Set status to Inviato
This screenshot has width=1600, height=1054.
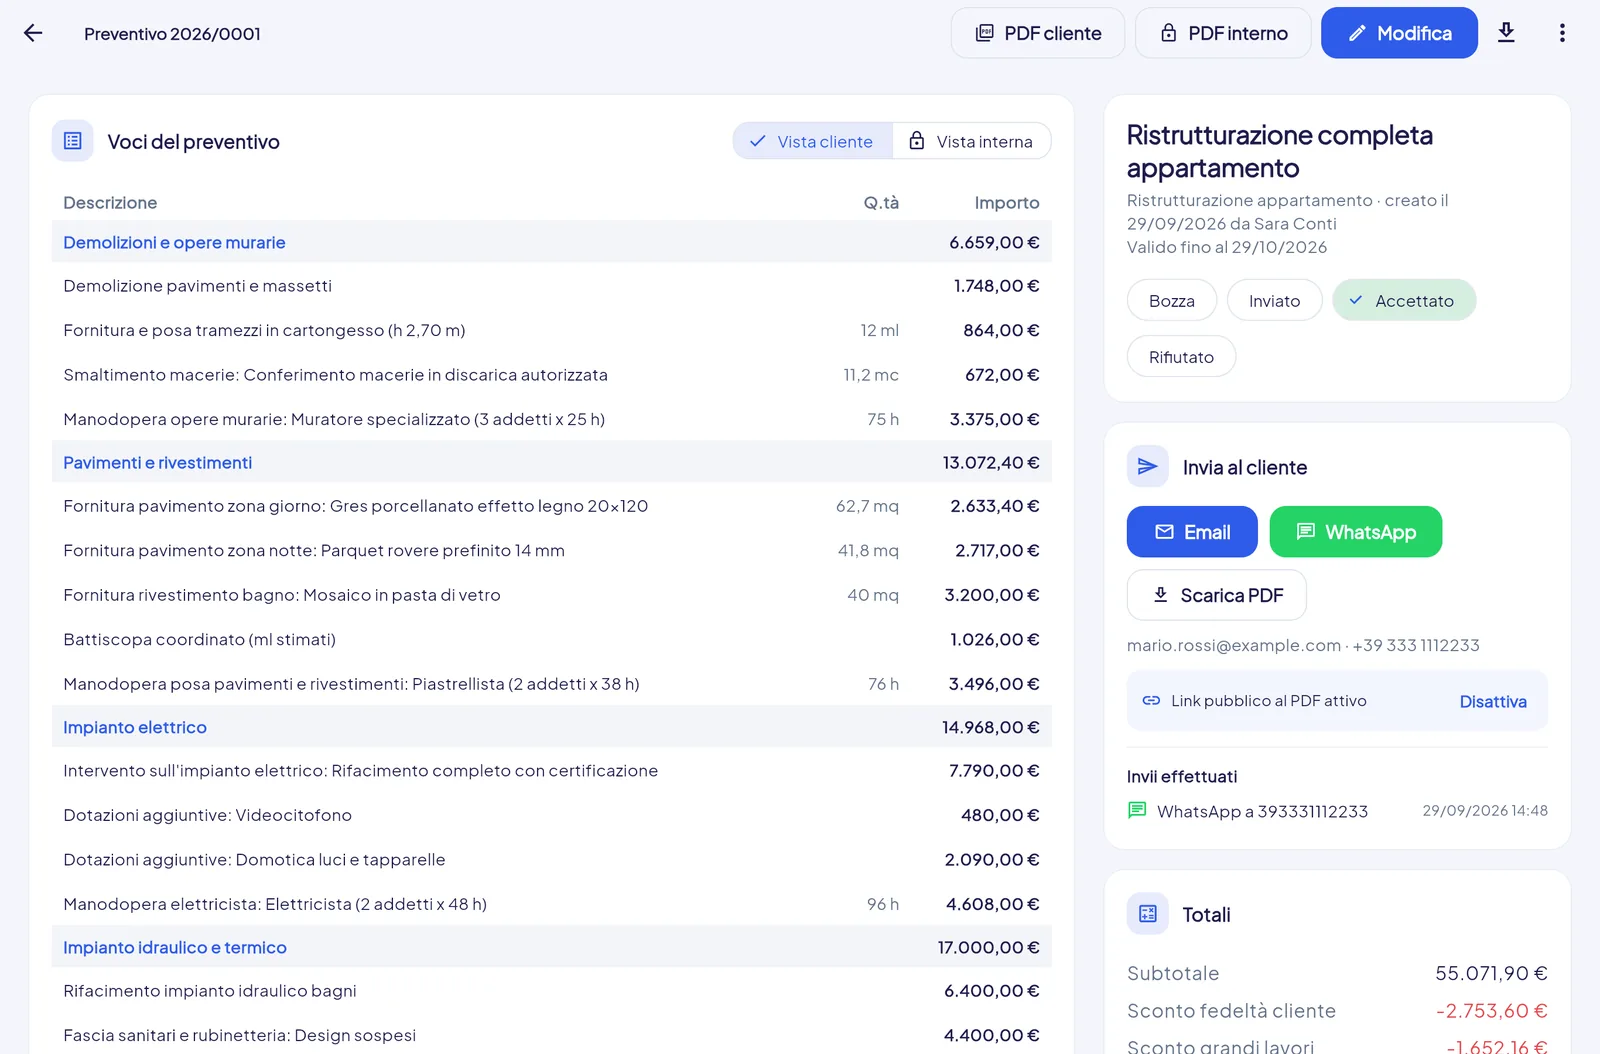(x=1275, y=300)
